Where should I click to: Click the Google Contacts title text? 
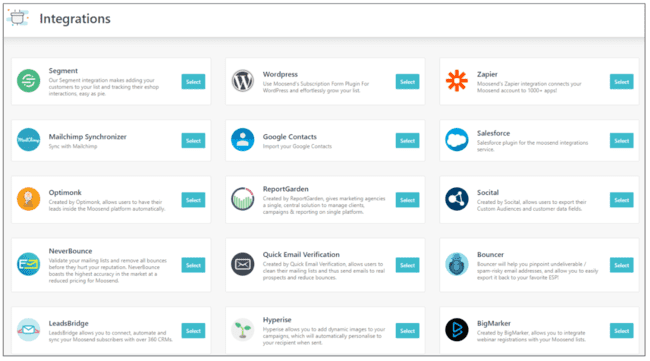(x=290, y=137)
